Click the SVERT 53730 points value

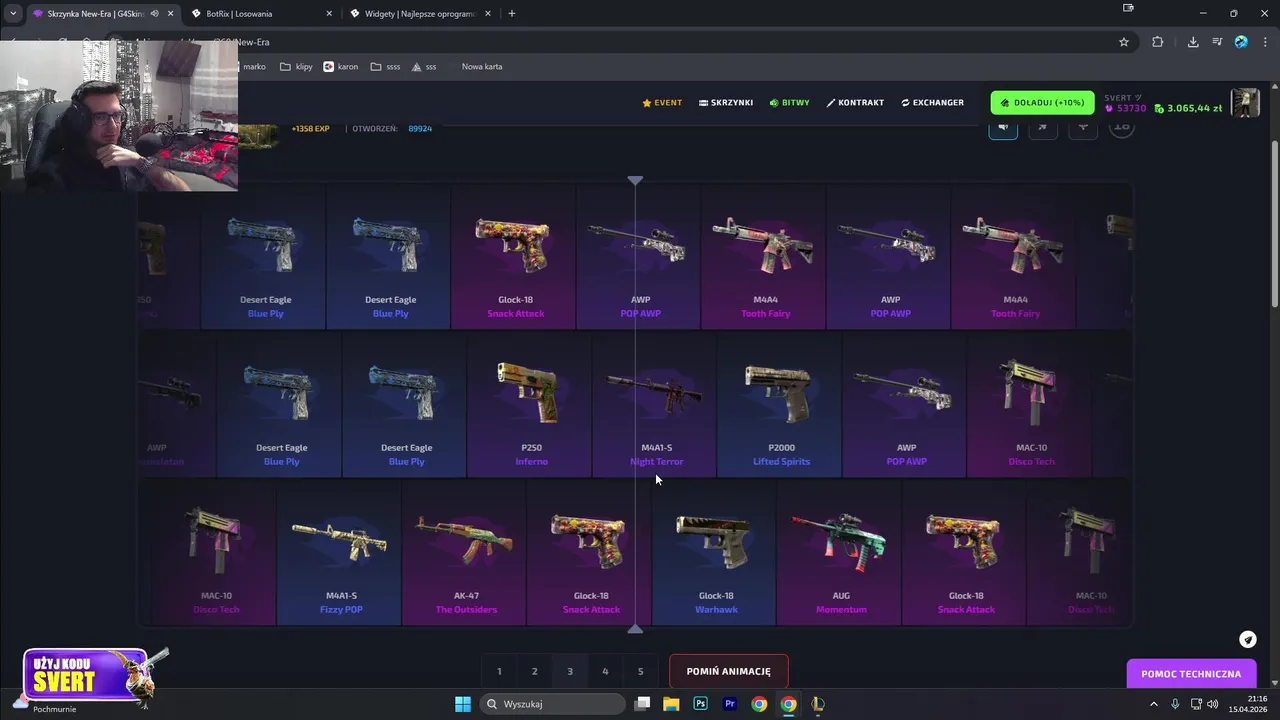click(x=1125, y=108)
